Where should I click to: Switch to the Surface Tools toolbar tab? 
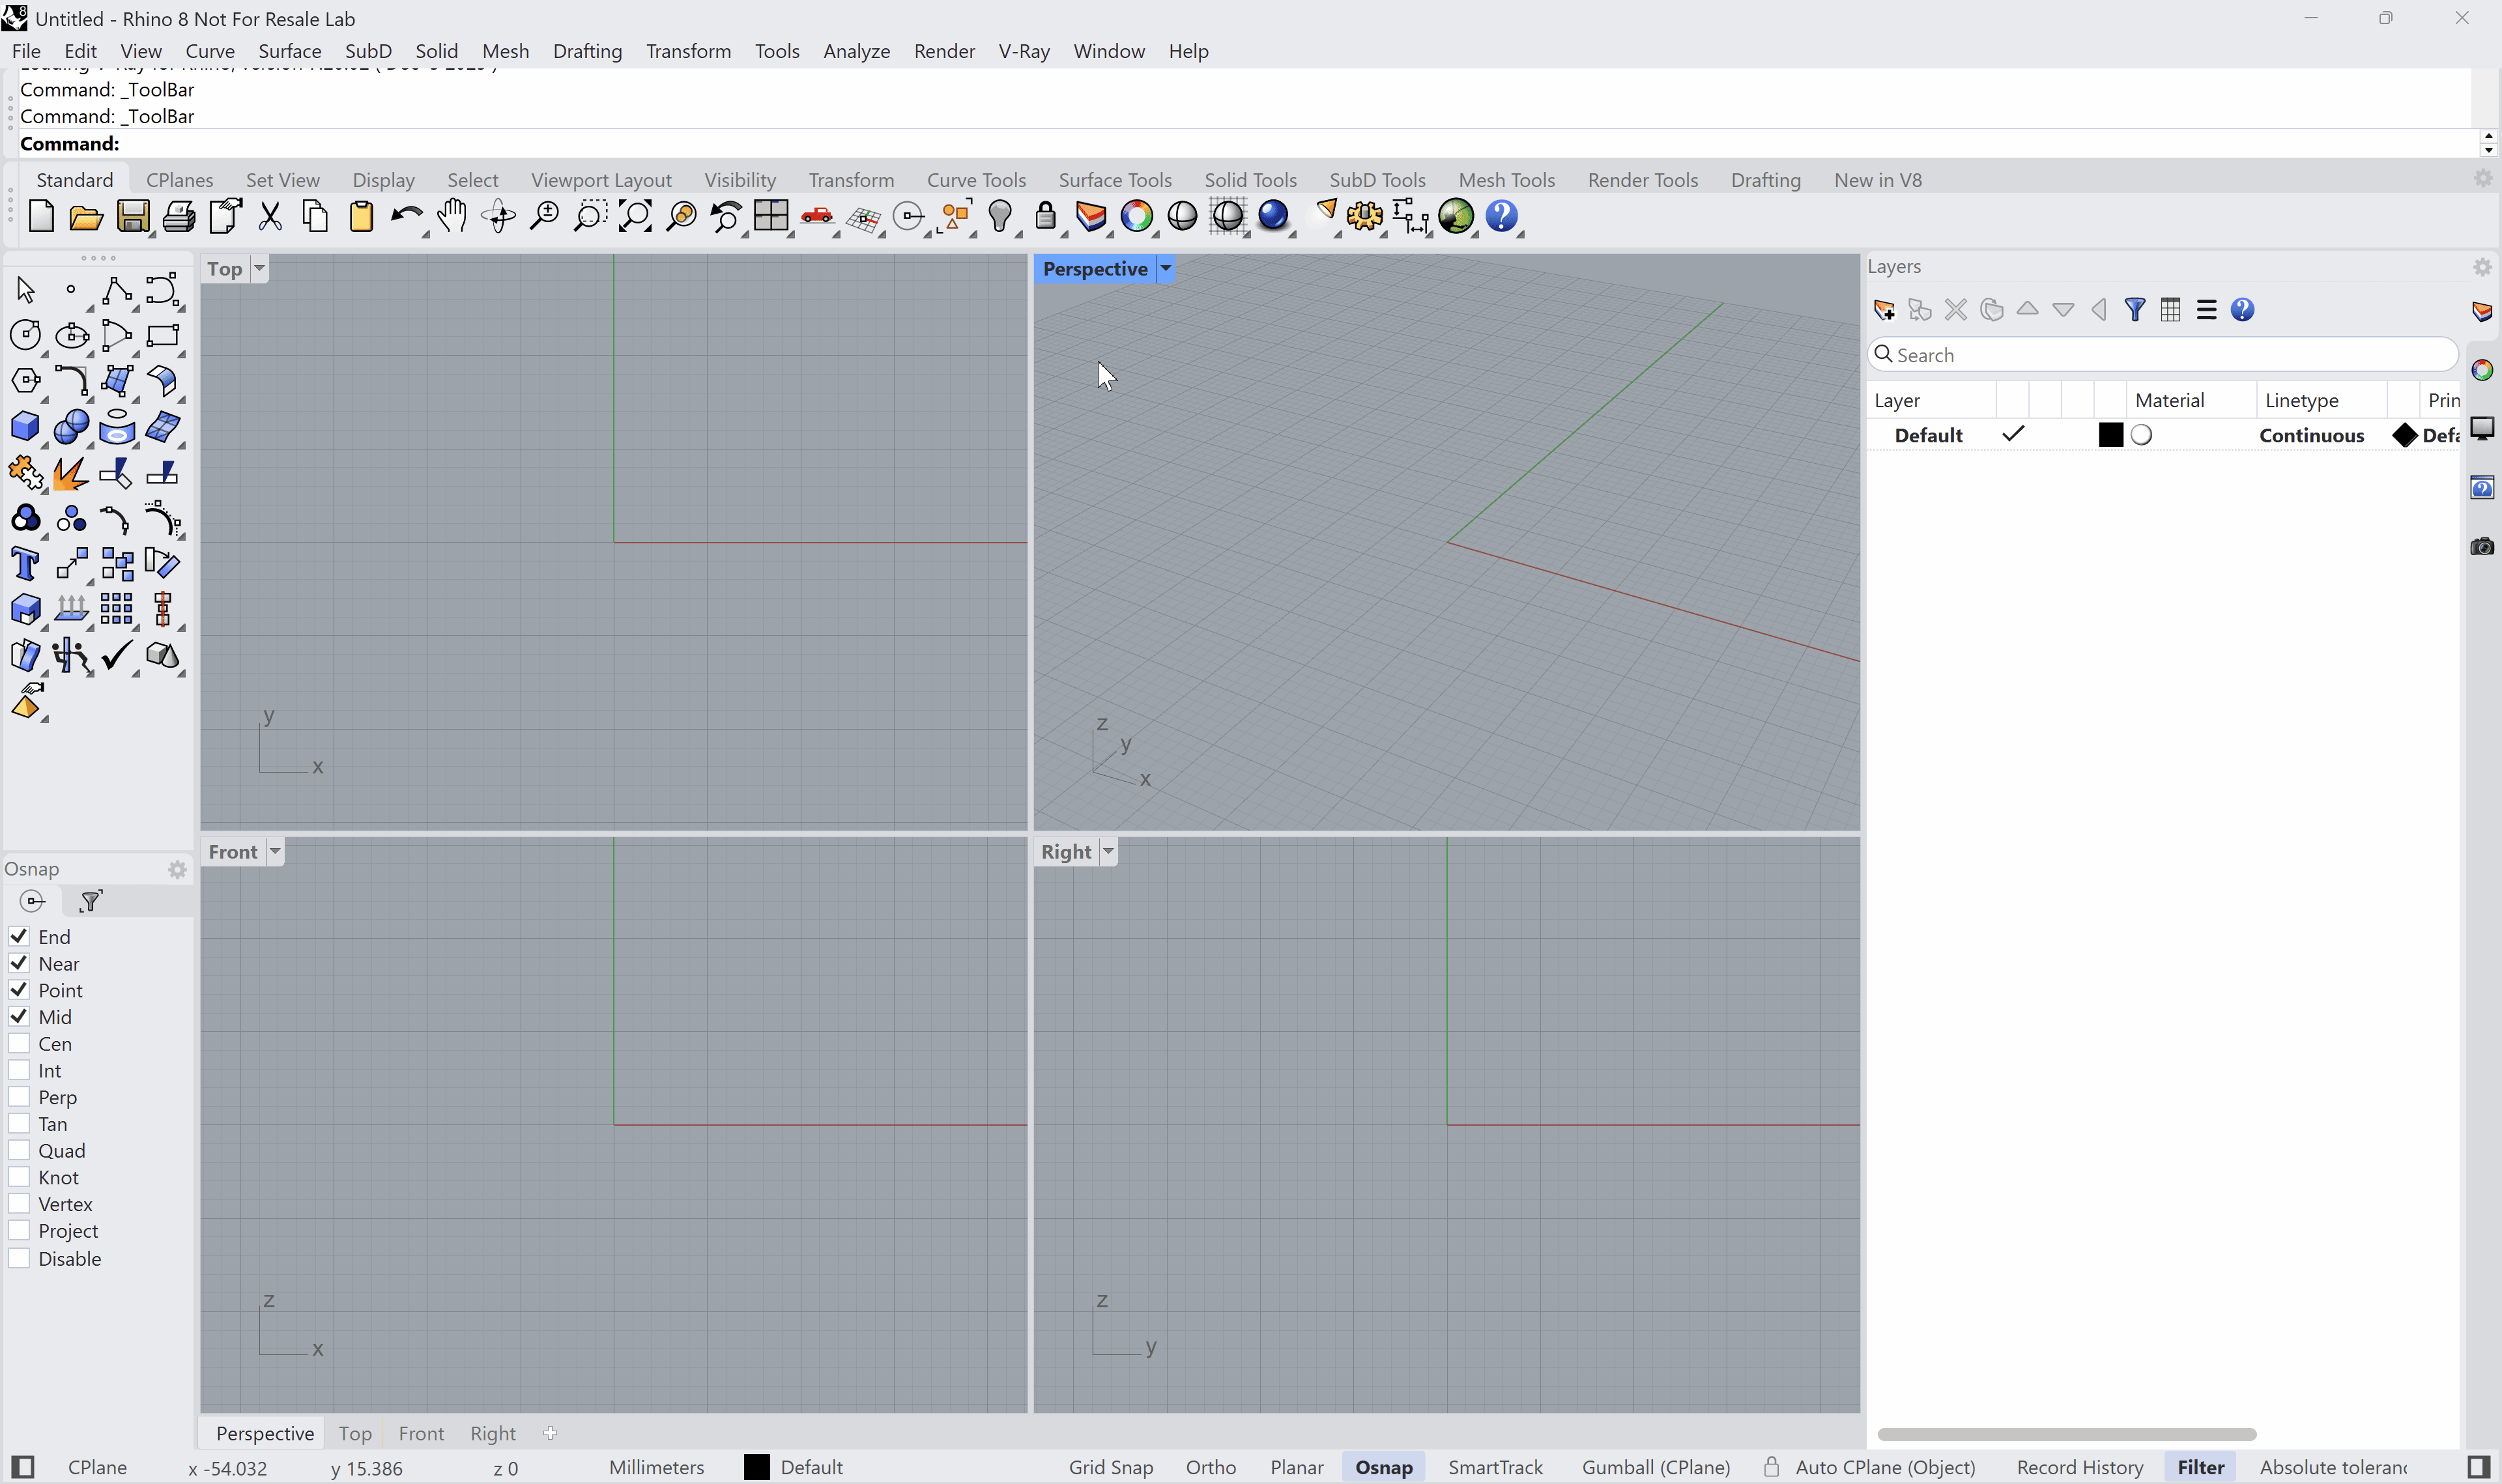[x=1115, y=180]
